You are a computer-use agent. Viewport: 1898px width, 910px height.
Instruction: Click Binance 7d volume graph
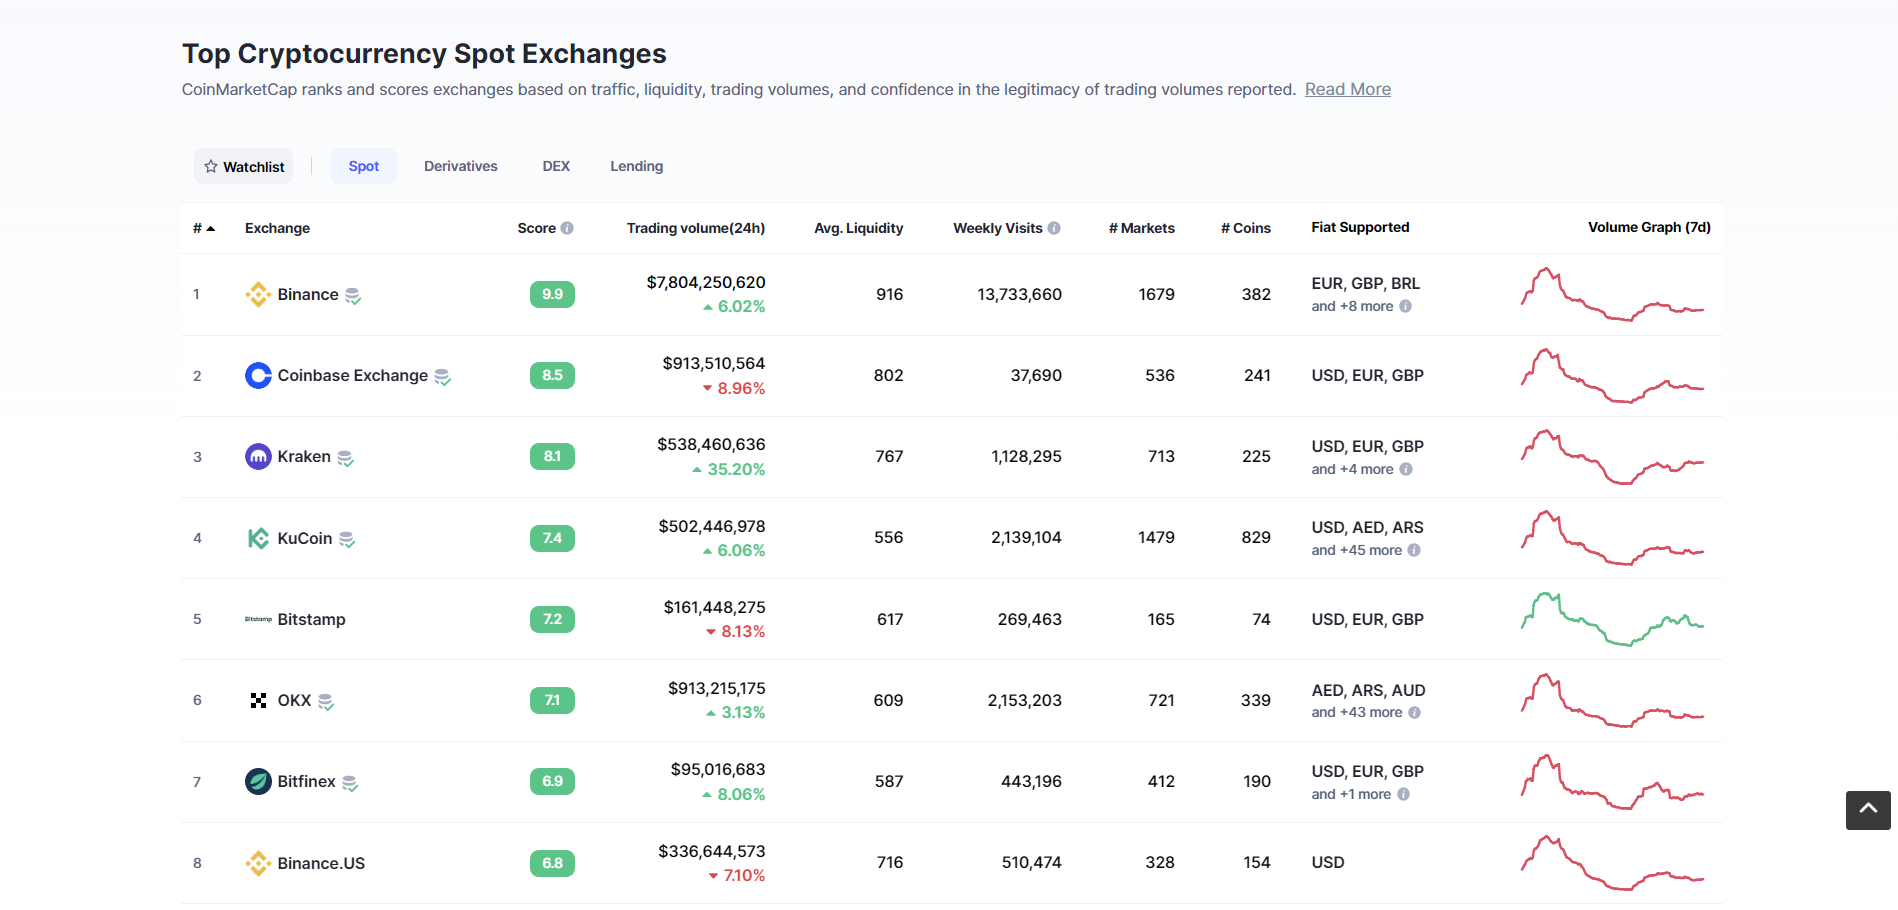tap(1612, 294)
